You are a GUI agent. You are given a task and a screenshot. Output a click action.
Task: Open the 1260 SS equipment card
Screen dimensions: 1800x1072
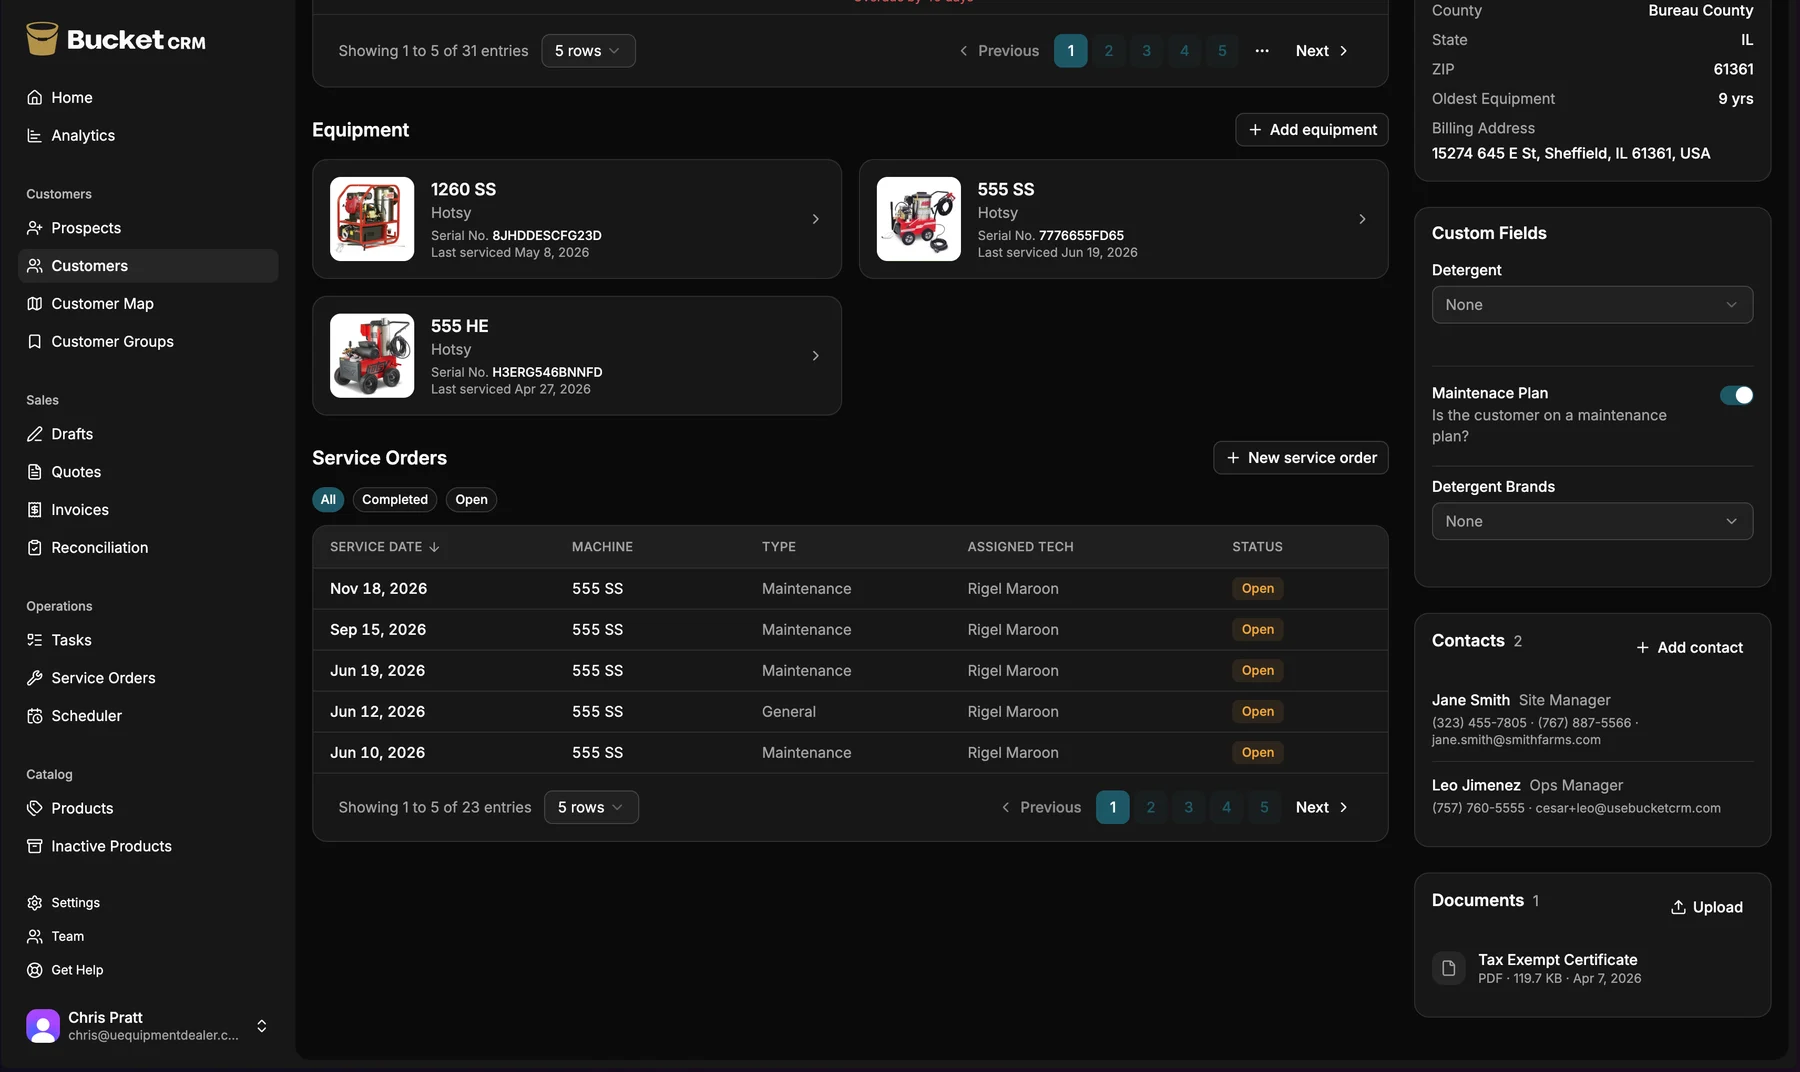coord(577,219)
